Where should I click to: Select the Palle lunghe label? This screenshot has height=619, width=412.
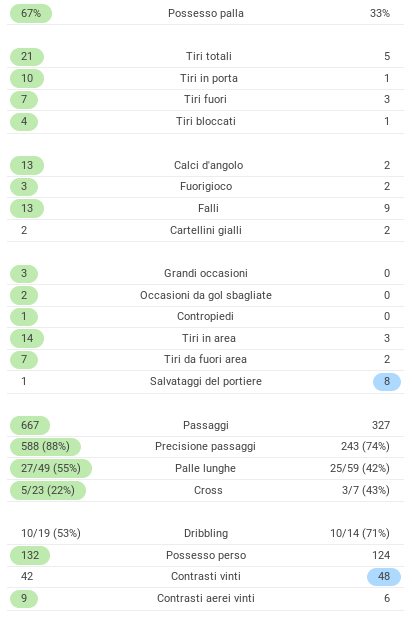coord(206,468)
